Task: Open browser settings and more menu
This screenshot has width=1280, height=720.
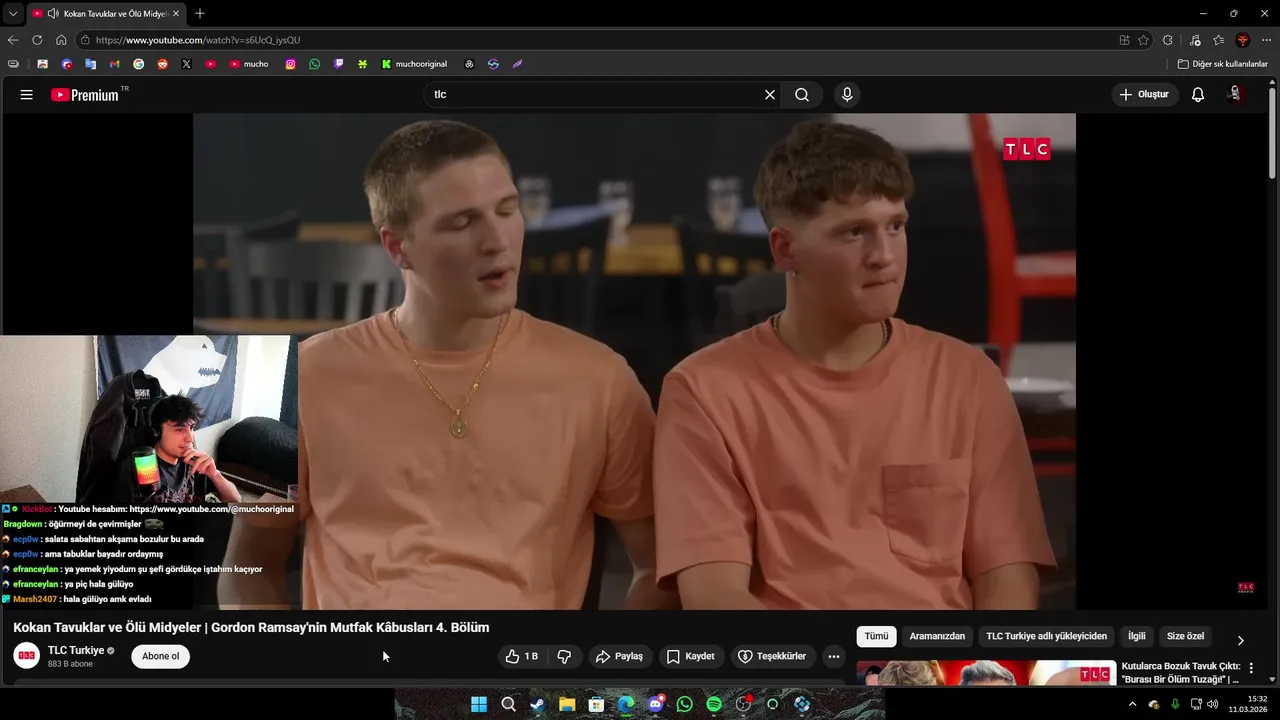Action: coord(1266,40)
